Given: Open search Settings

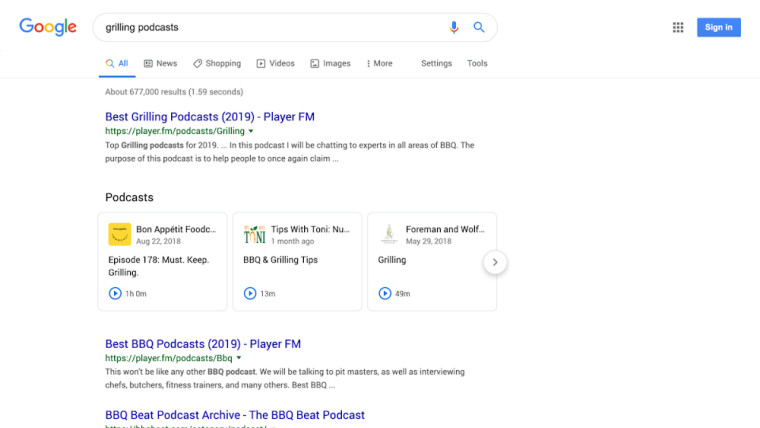Looking at the screenshot, I should [x=436, y=63].
